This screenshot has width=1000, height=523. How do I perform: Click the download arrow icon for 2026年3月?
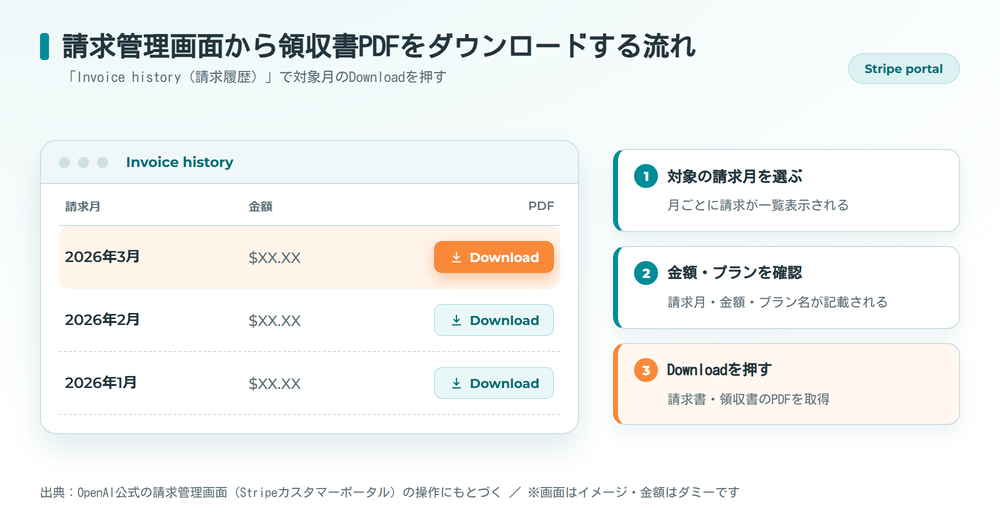tap(456, 257)
